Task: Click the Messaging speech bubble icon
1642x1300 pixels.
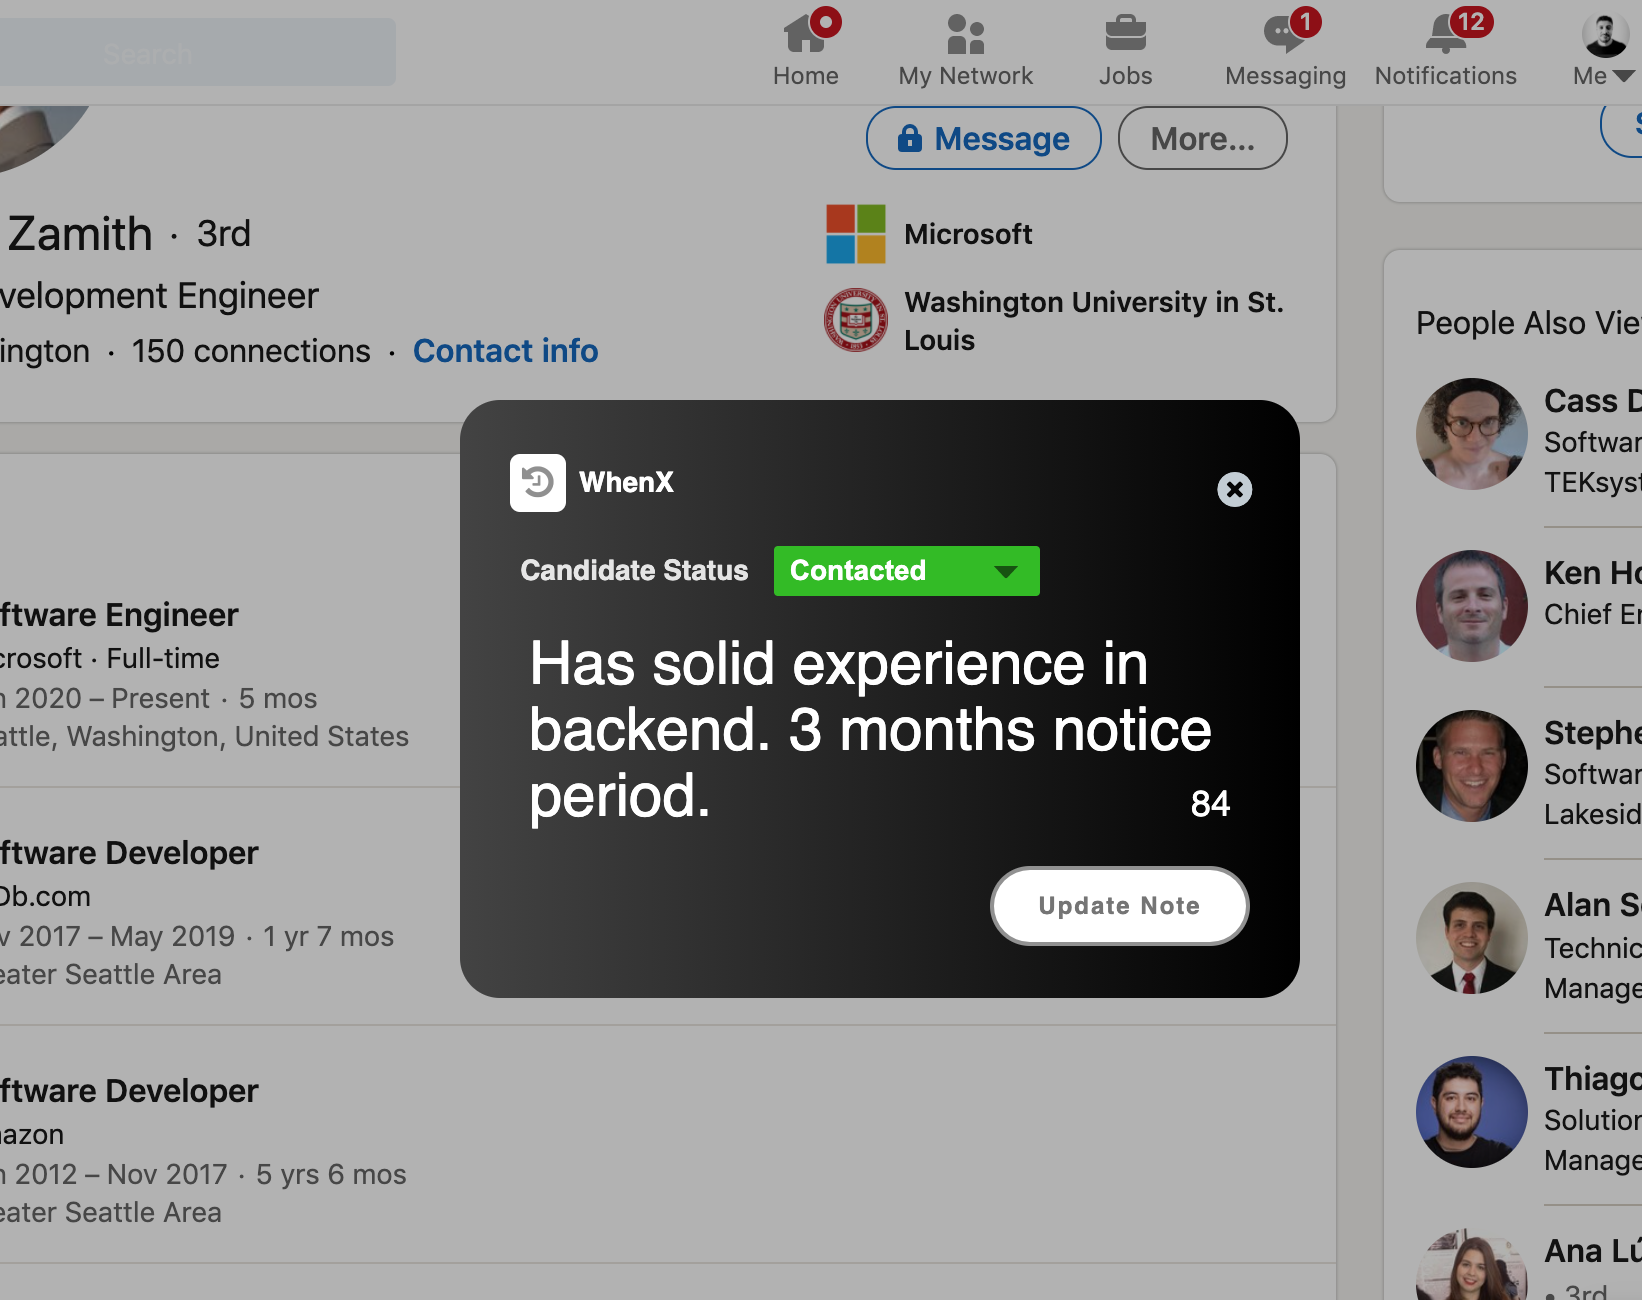Action: coord(1284,34)
